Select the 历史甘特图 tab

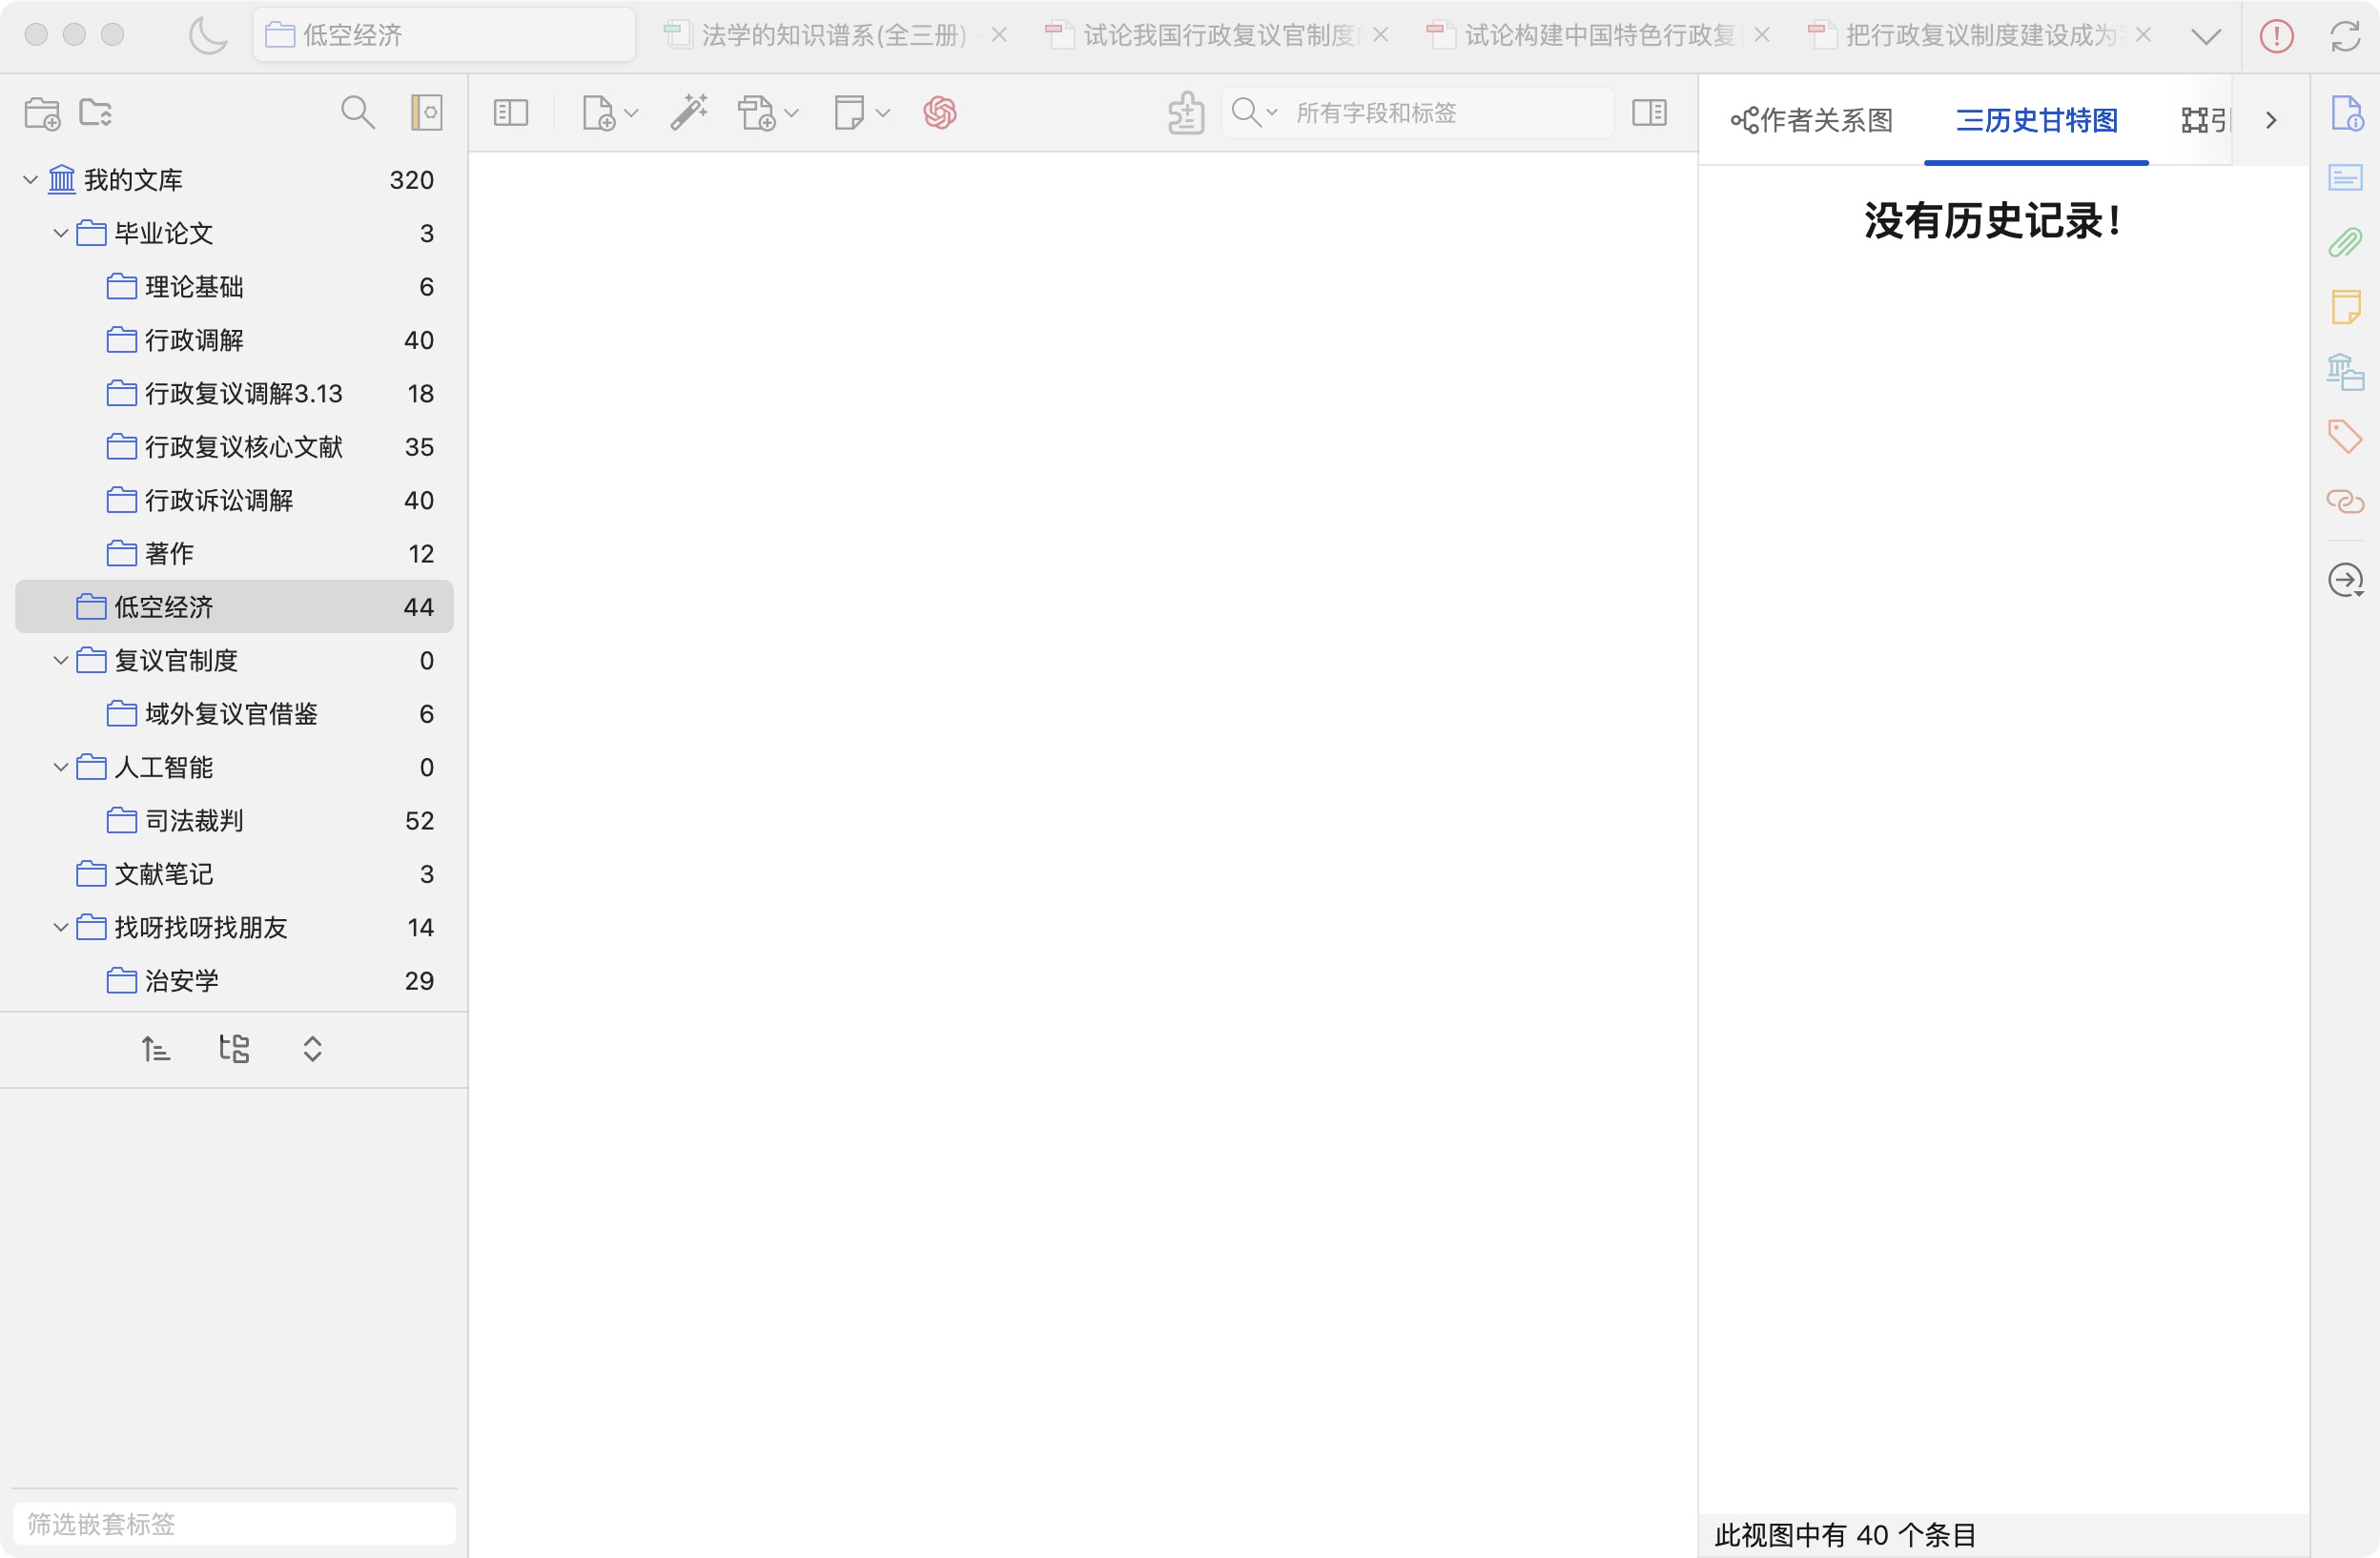(x=2036, y=121)
